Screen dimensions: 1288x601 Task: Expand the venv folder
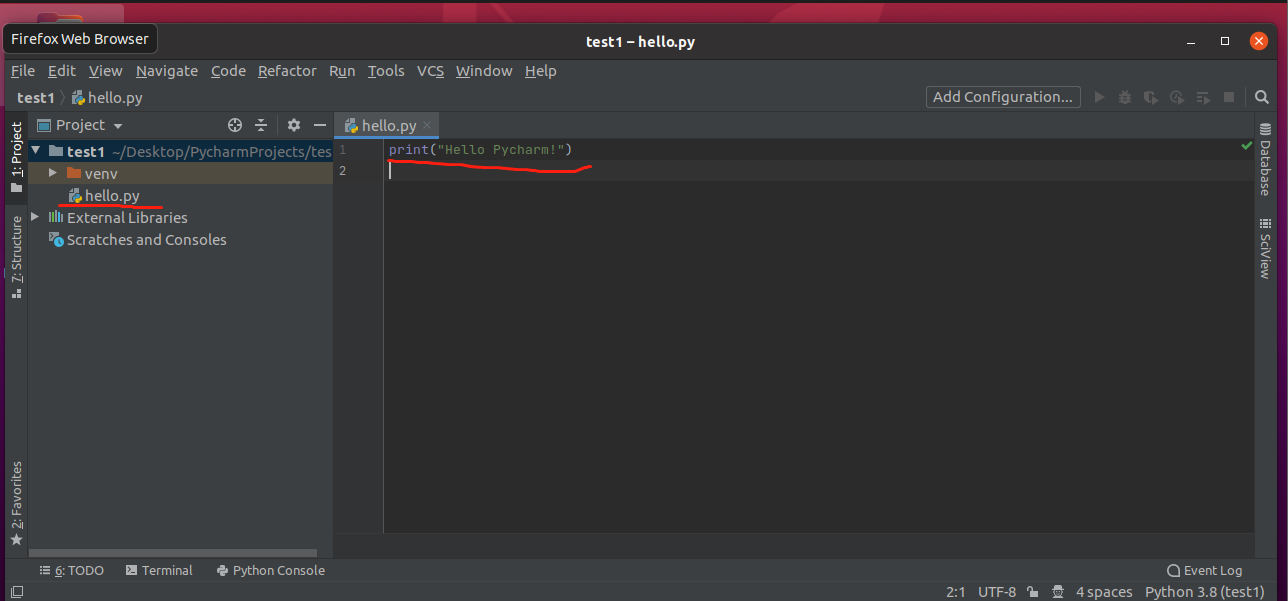tap(52, 173)
